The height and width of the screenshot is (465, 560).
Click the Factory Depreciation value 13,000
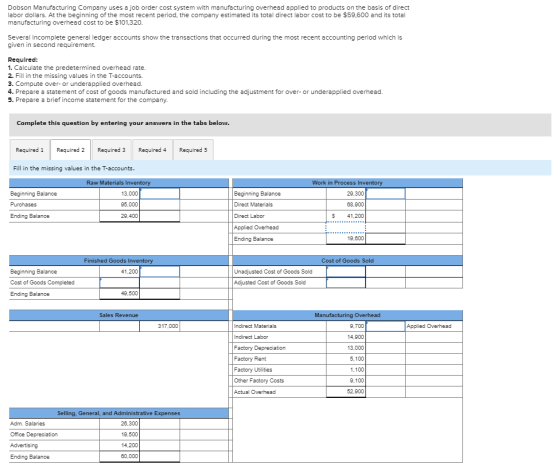pos(346,348)
